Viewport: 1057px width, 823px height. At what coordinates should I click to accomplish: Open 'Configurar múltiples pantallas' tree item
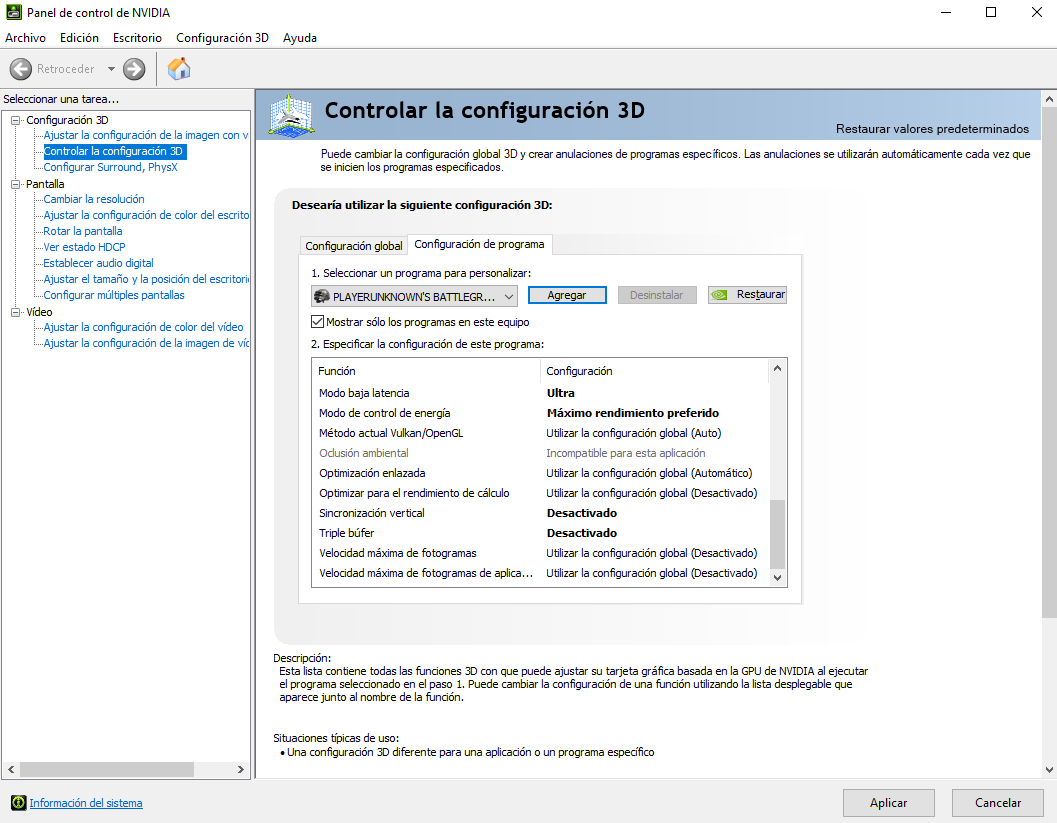114,295
